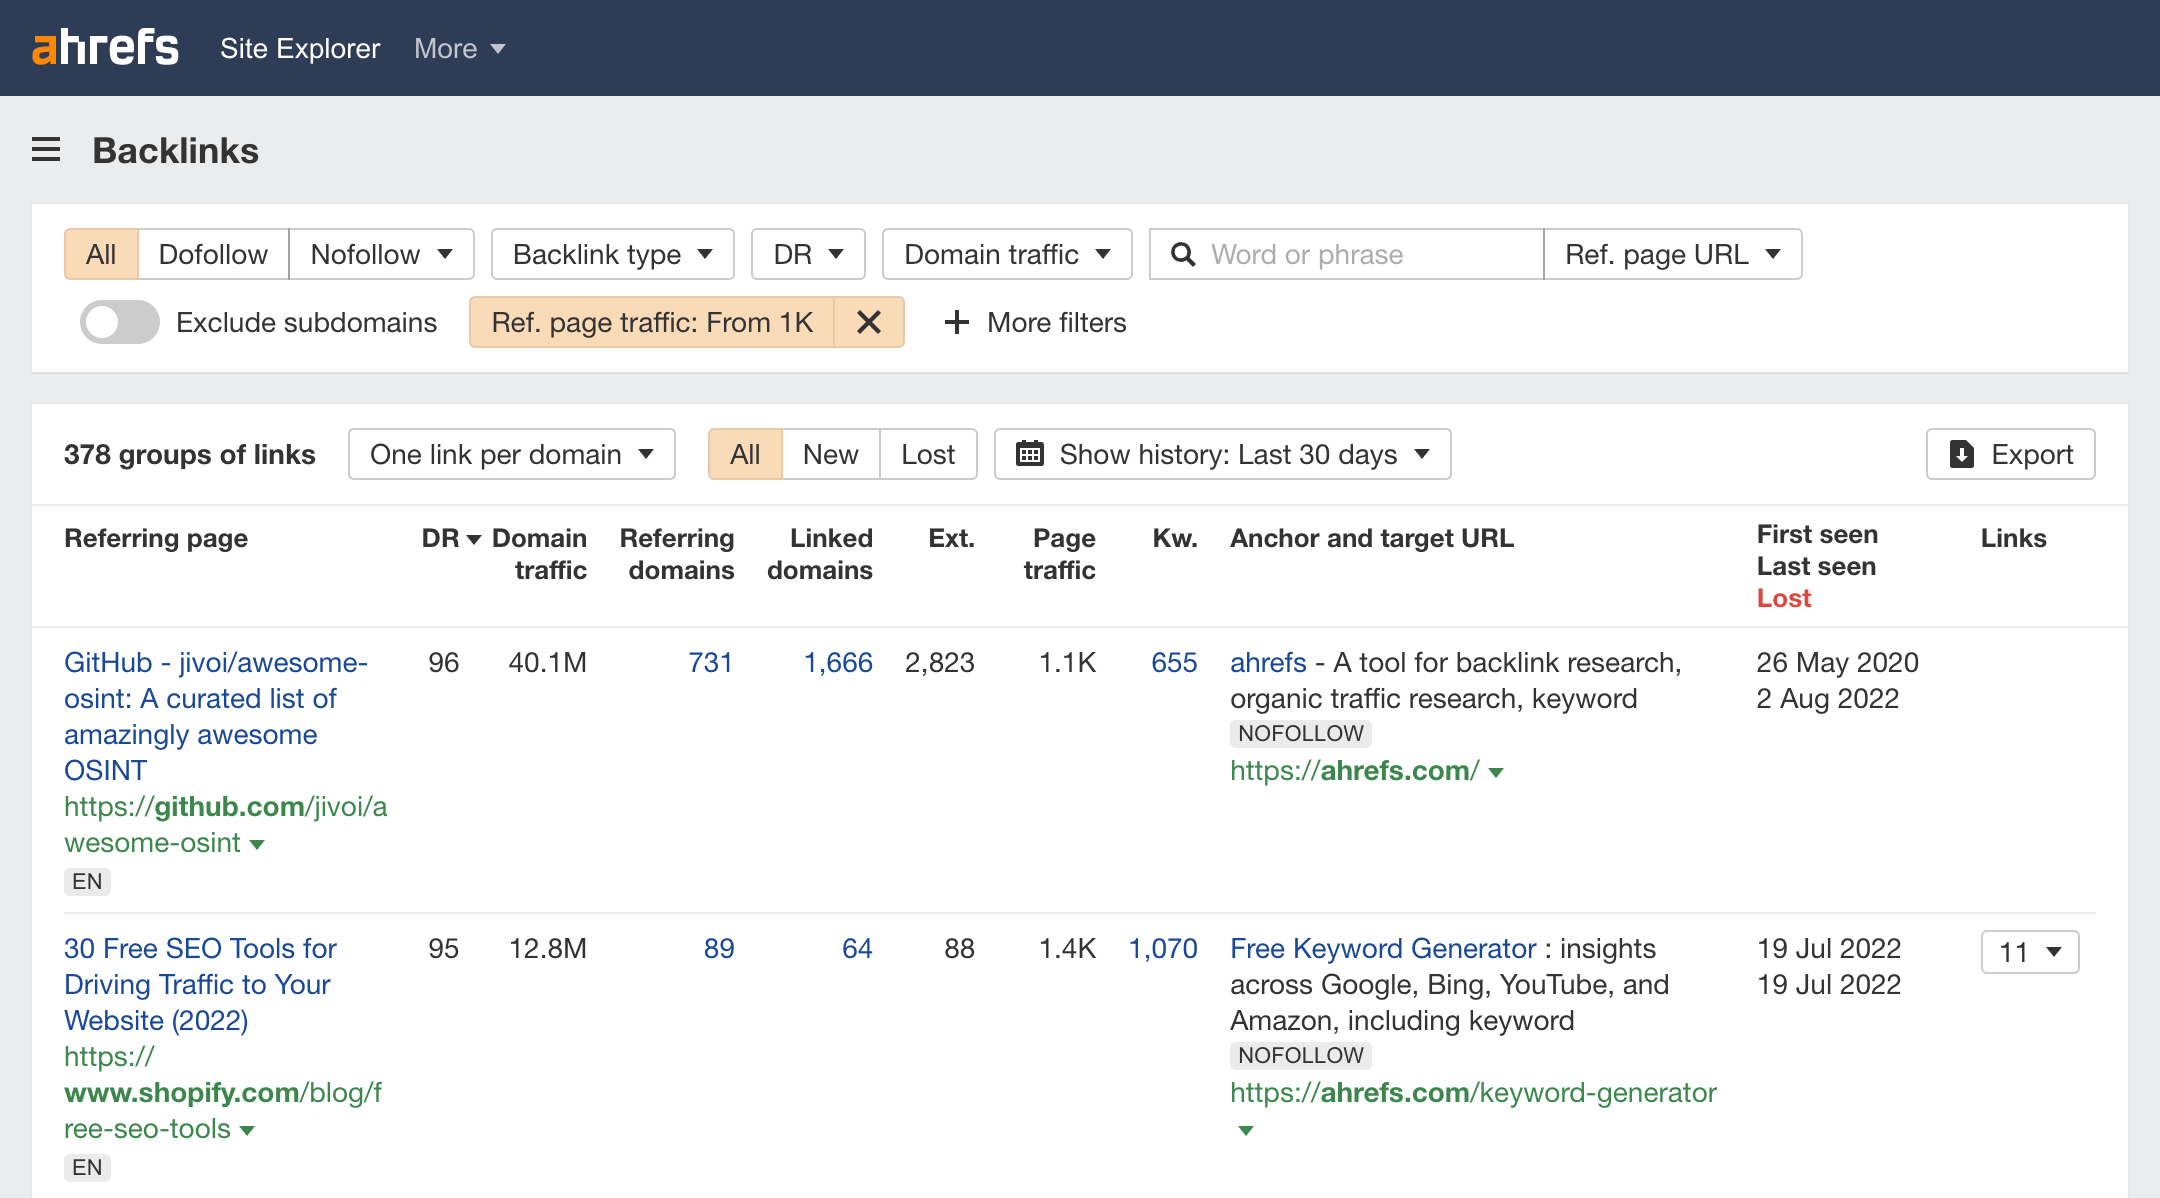Click the plus icon for More filters
This screenshot has width=2160, height=1198.
(956, 322)
